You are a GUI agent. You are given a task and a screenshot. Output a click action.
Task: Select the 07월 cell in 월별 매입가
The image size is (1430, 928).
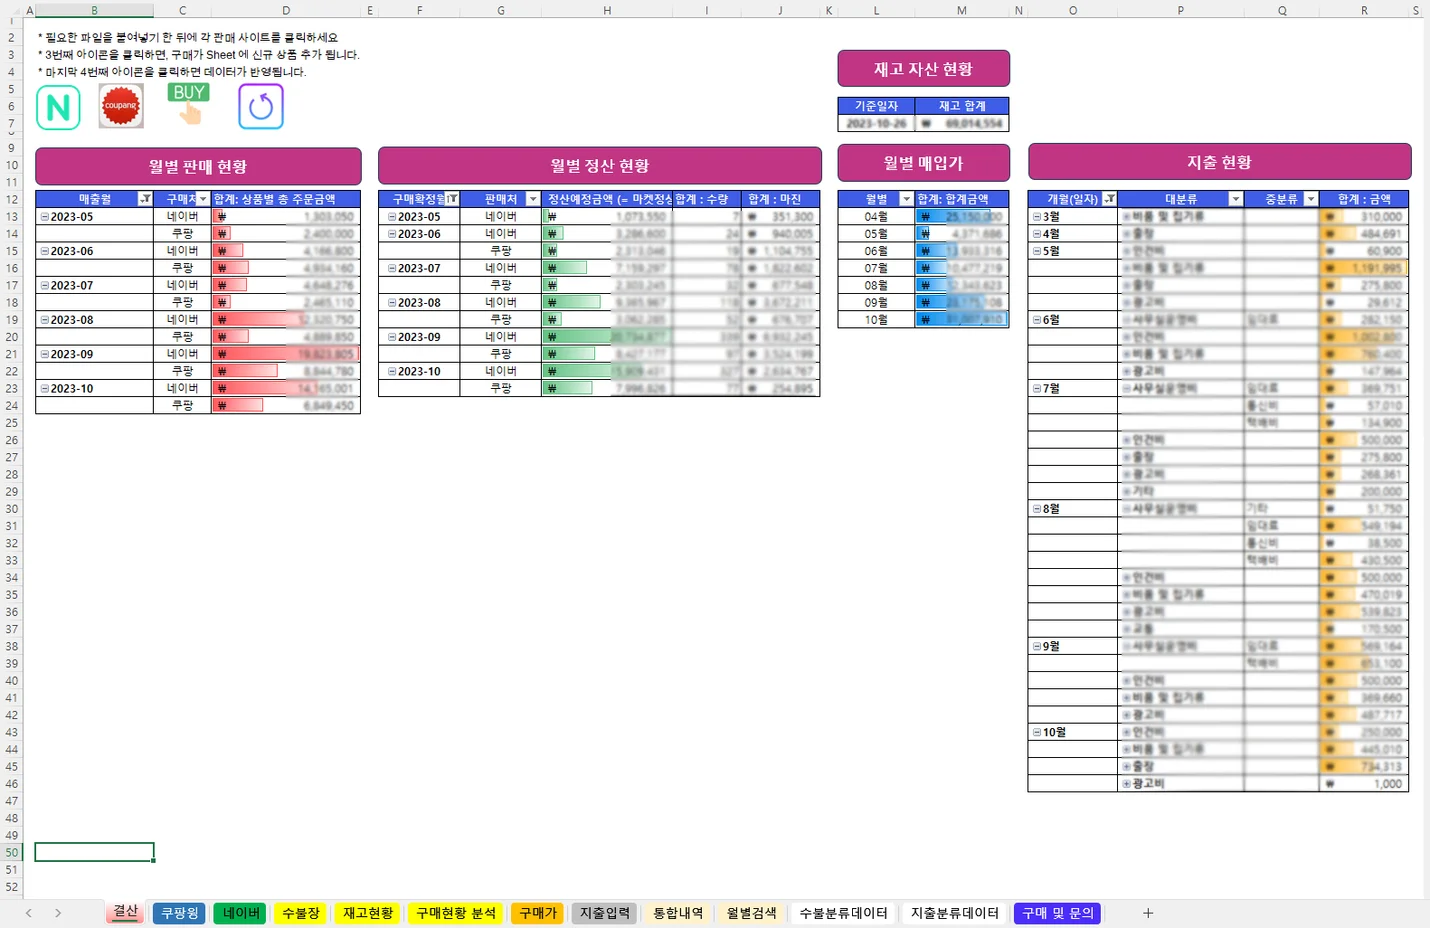tap(876, 268)
